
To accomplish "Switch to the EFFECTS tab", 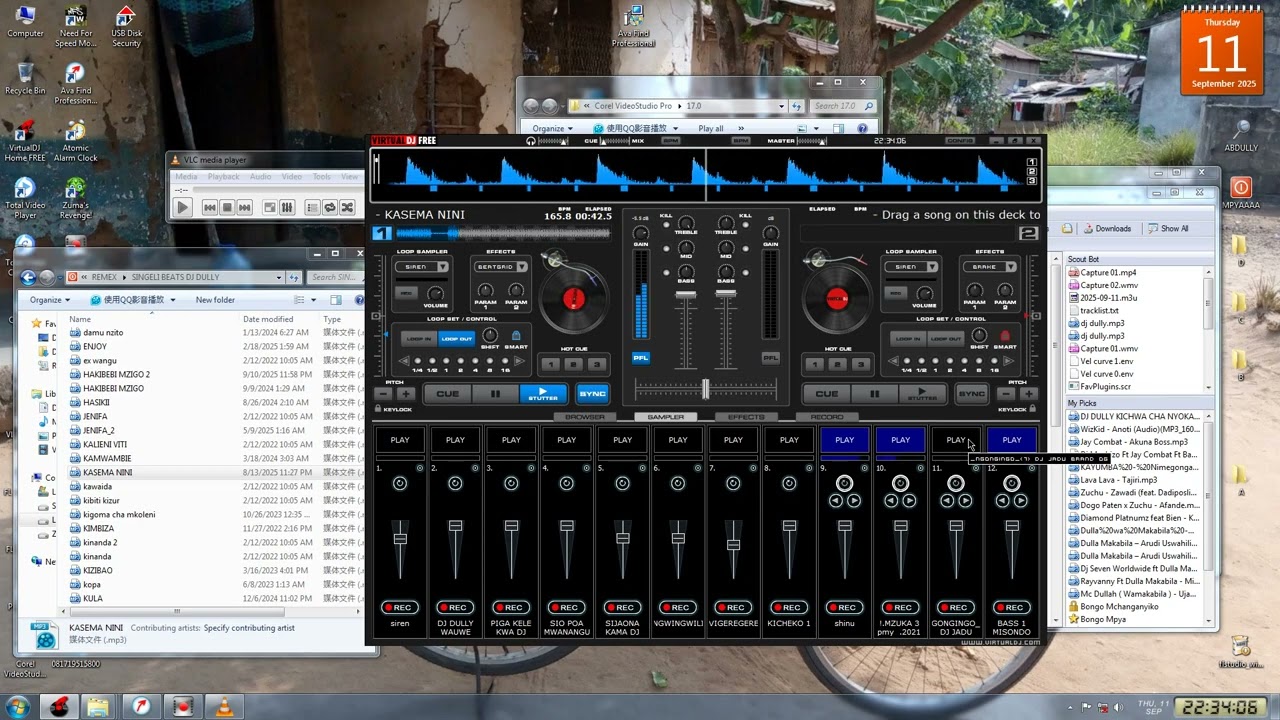I will point(746,417).
